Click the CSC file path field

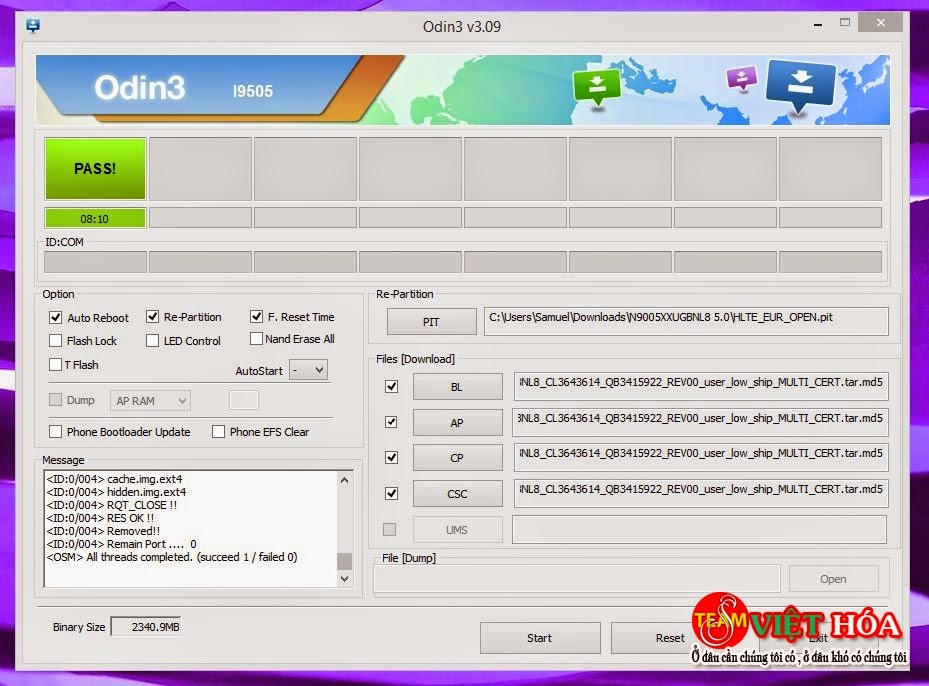click(700, 493)
